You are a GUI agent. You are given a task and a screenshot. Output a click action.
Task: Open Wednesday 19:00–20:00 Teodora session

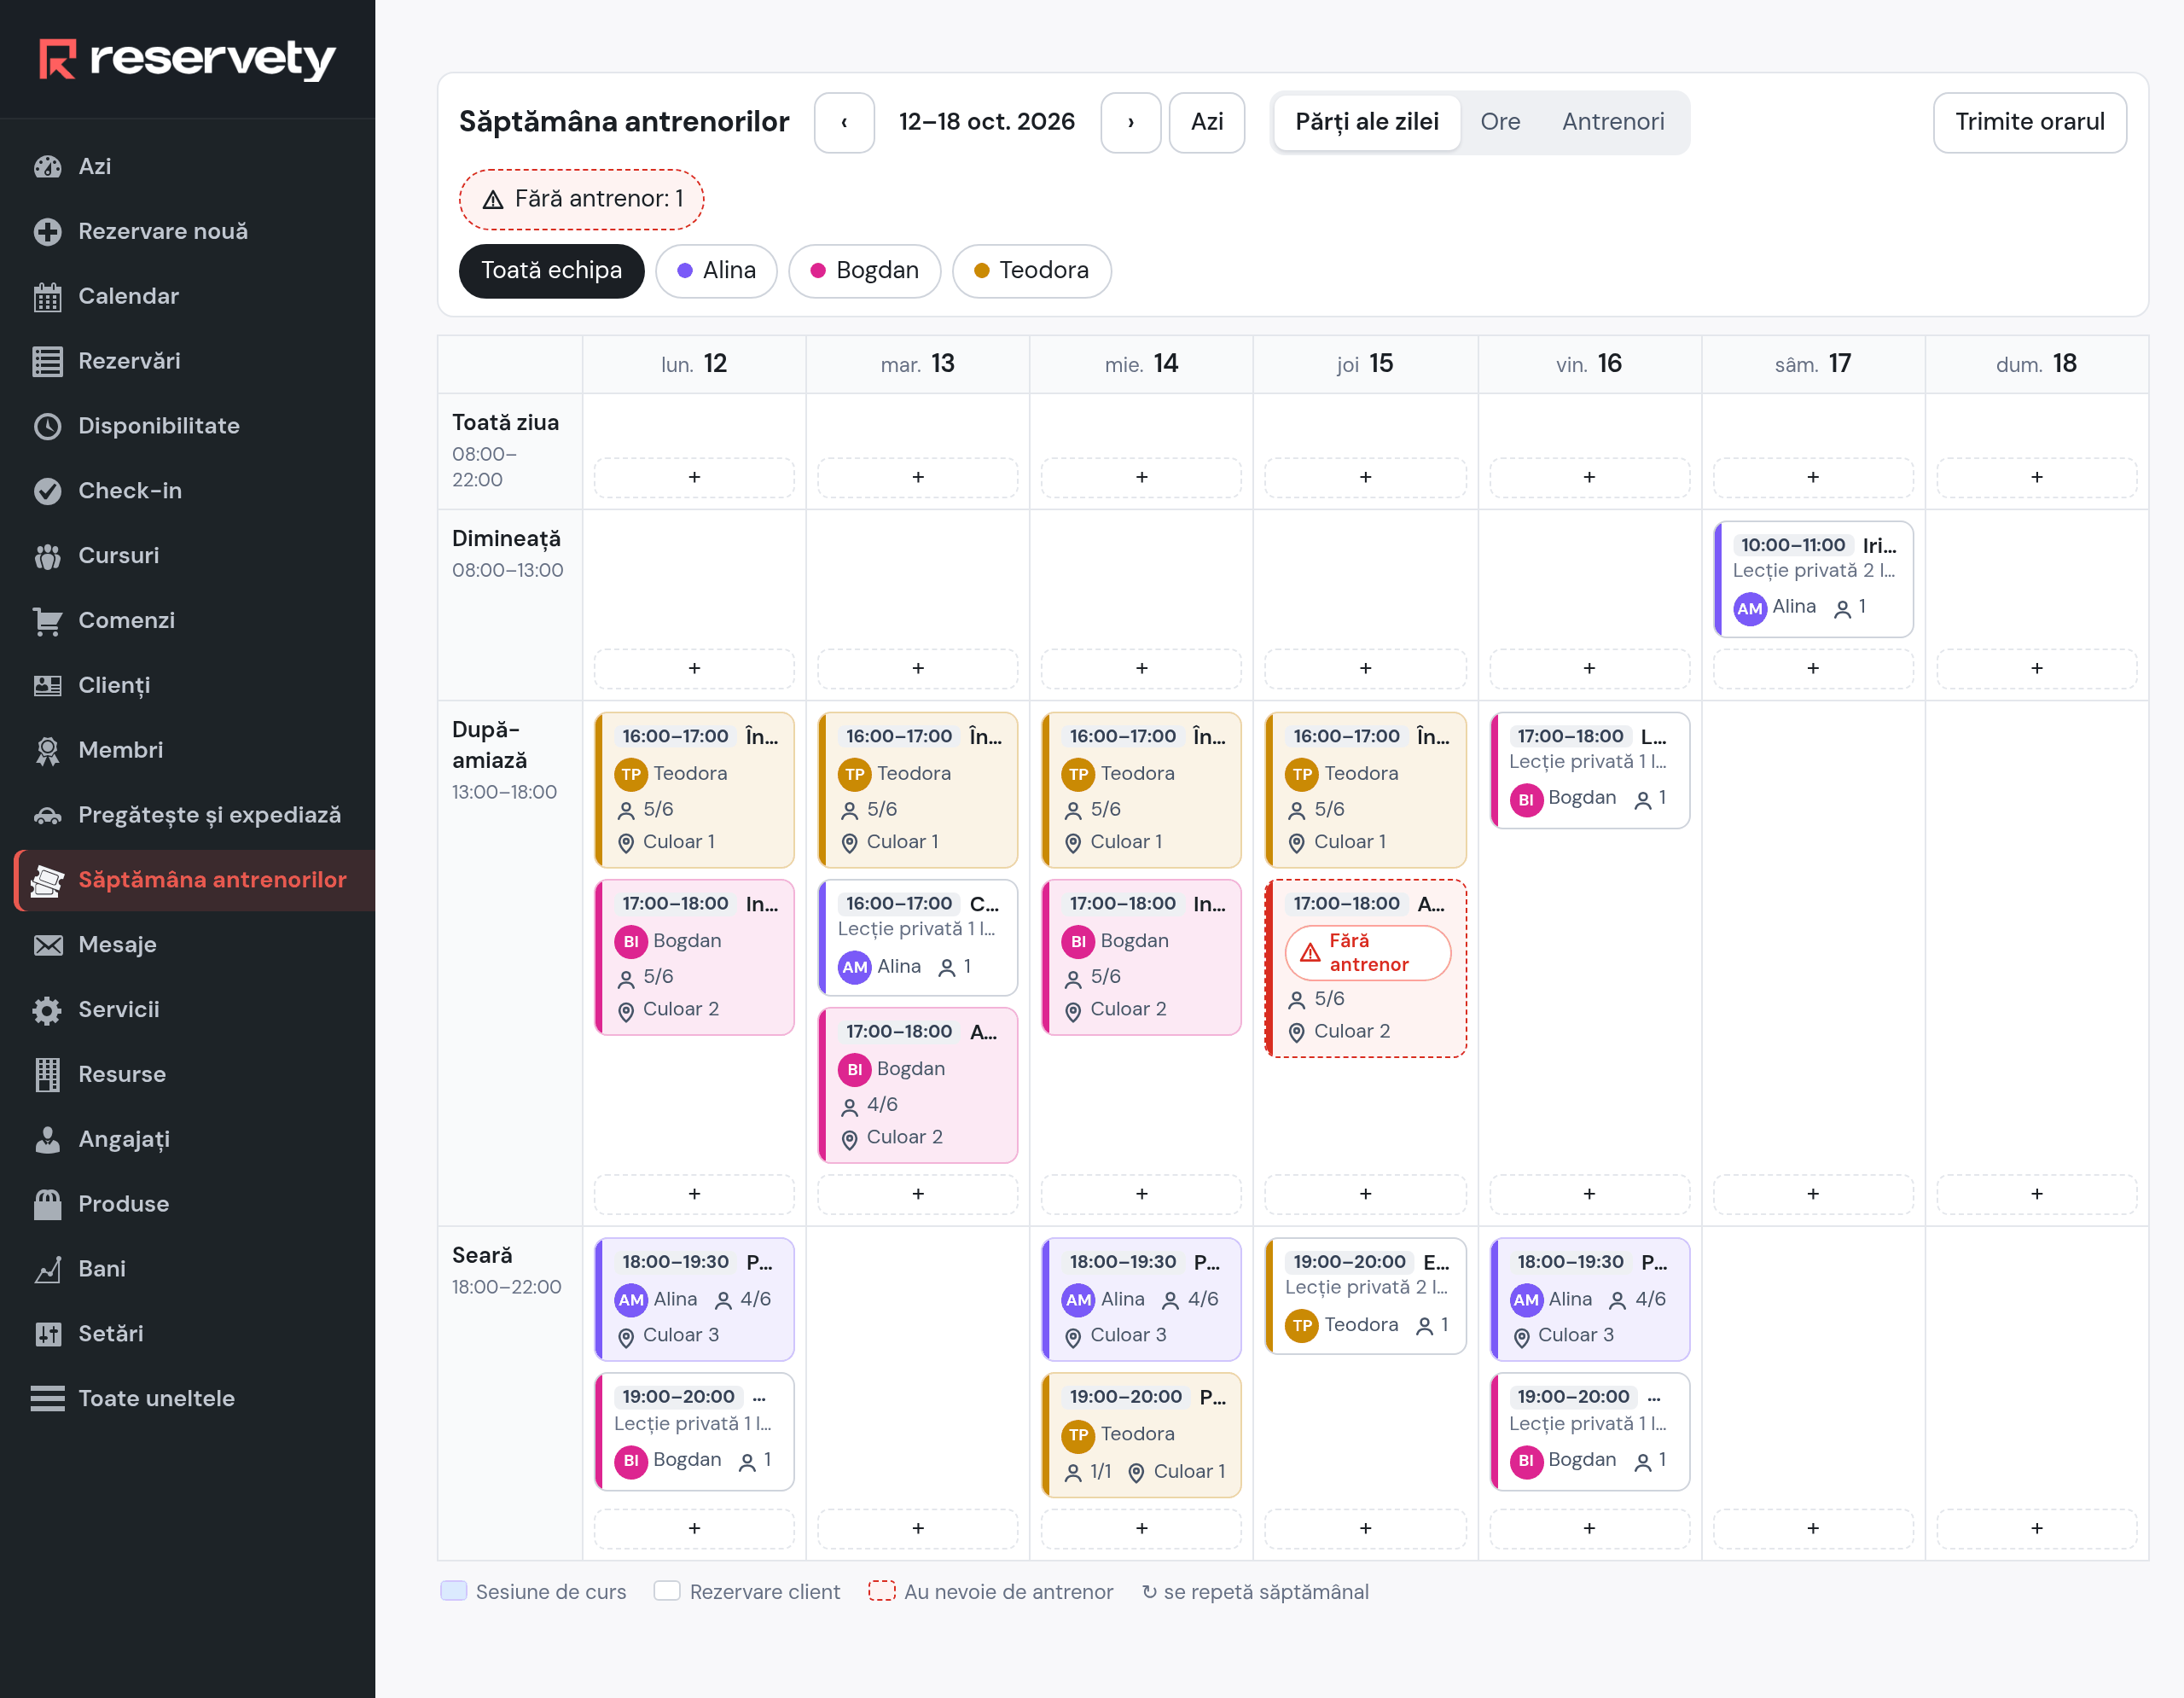pos(1141,1435)
